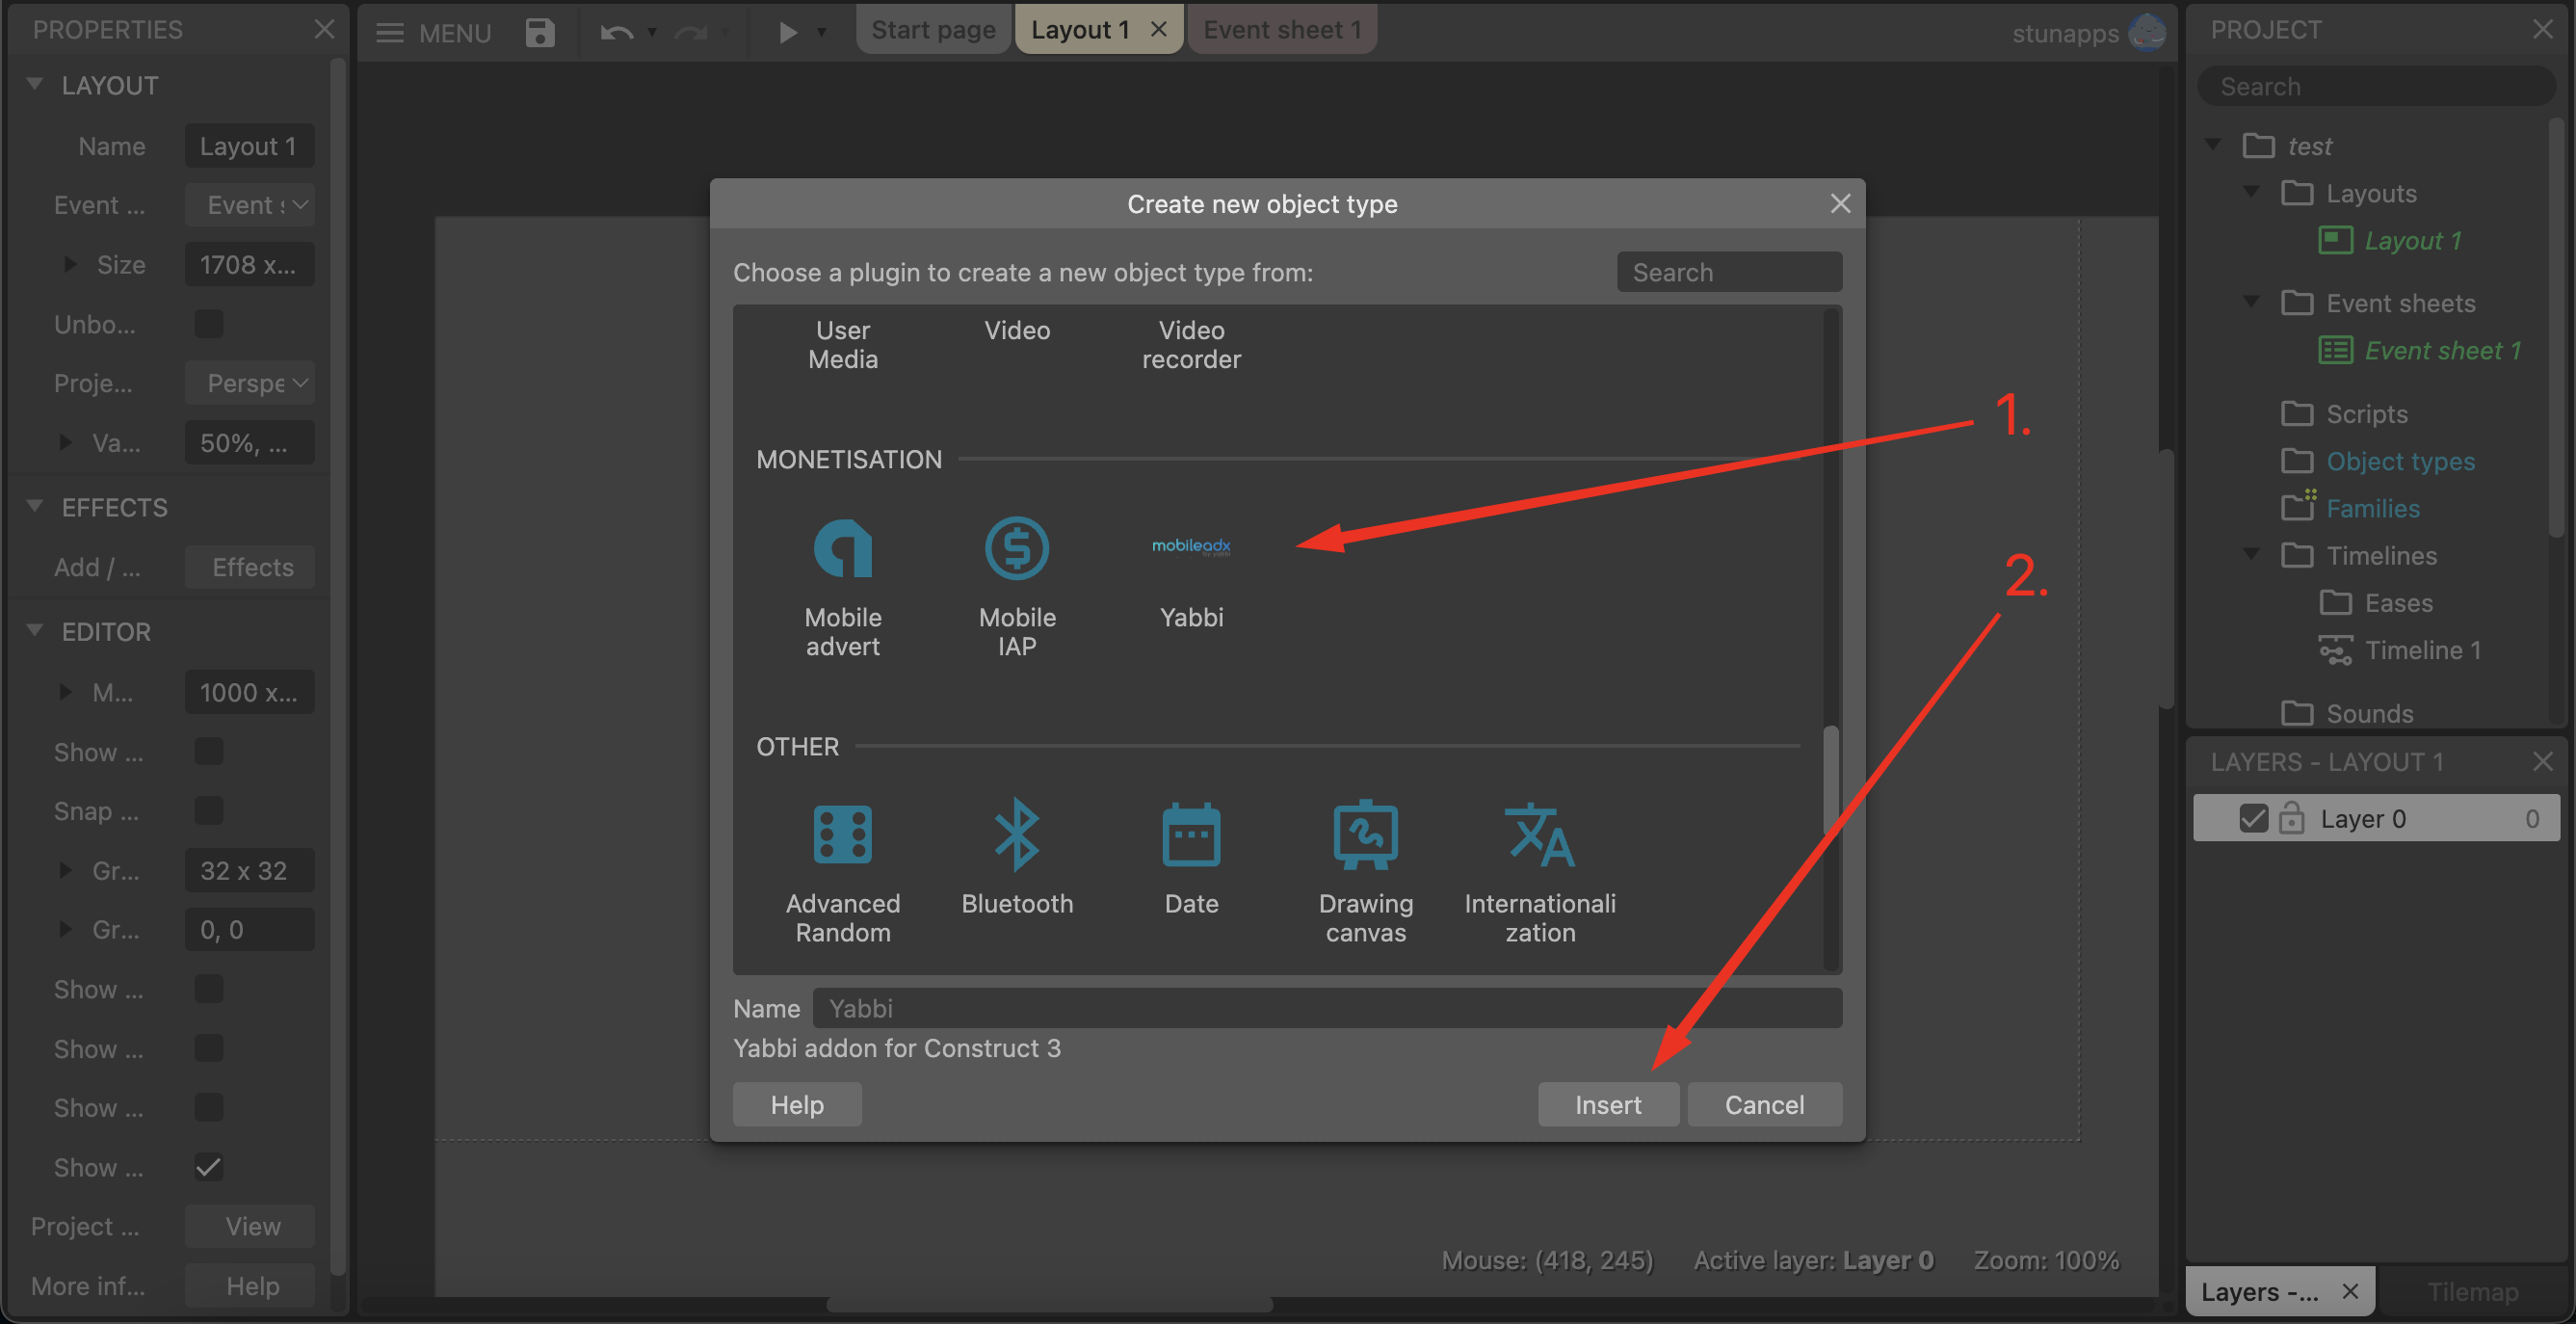Viewport: 2576px width, 1324px height.
Task: Click the save project icon
Action: click(539, 32)
